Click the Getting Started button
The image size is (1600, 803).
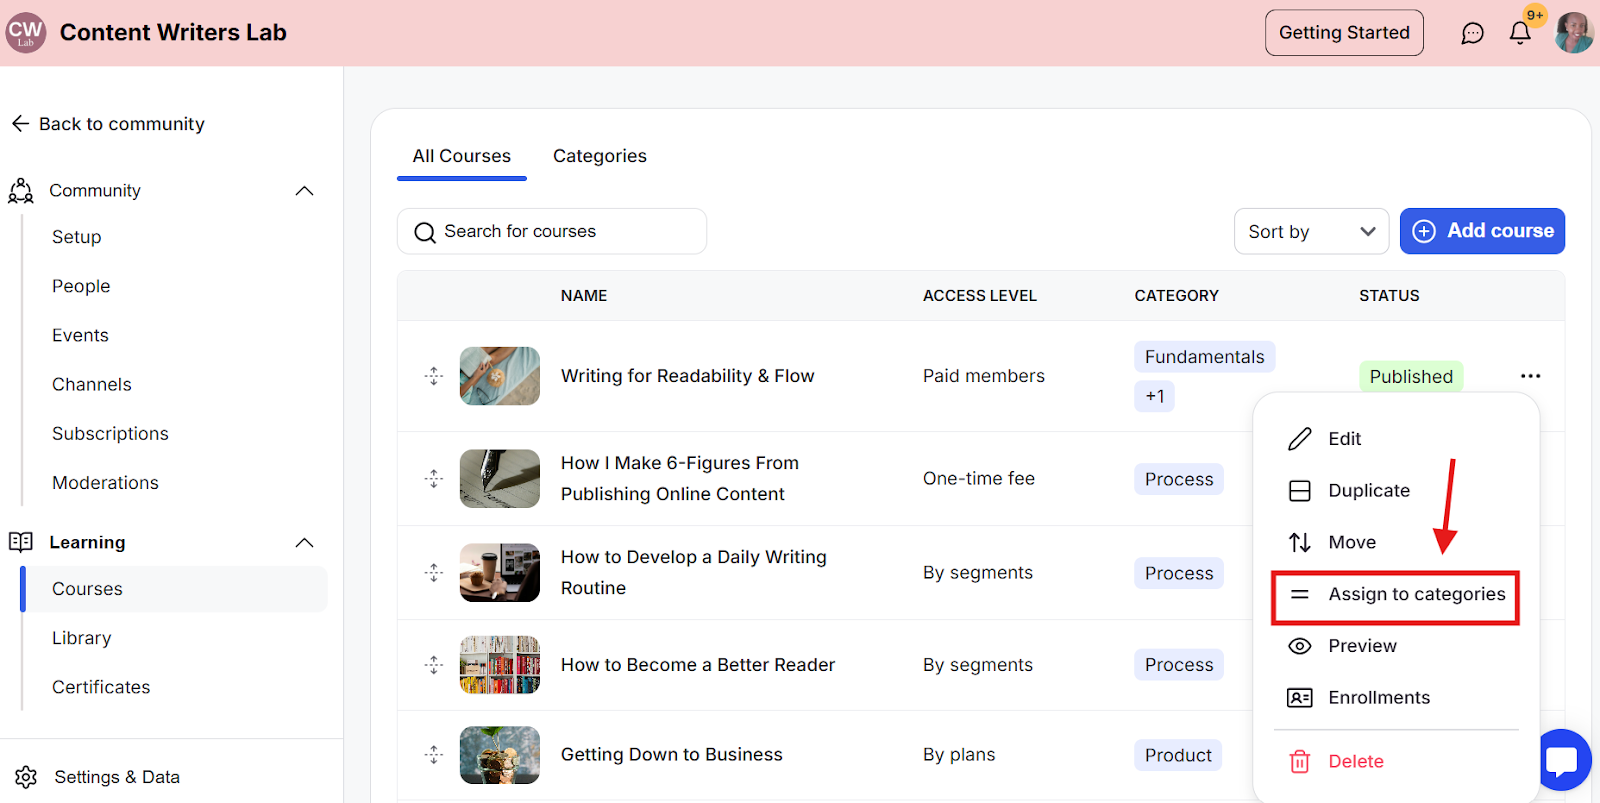coord(1344,33)
